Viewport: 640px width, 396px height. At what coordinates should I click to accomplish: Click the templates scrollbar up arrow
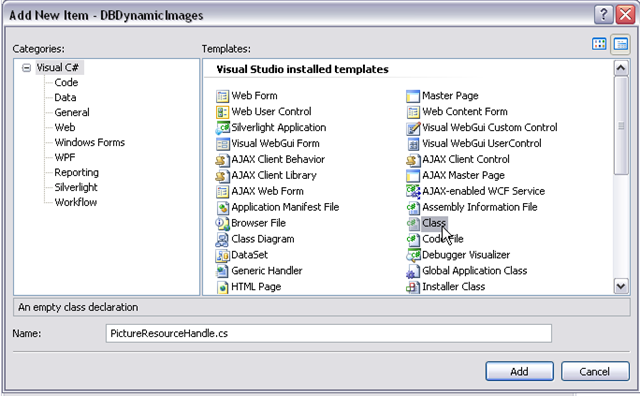[621, 68]
